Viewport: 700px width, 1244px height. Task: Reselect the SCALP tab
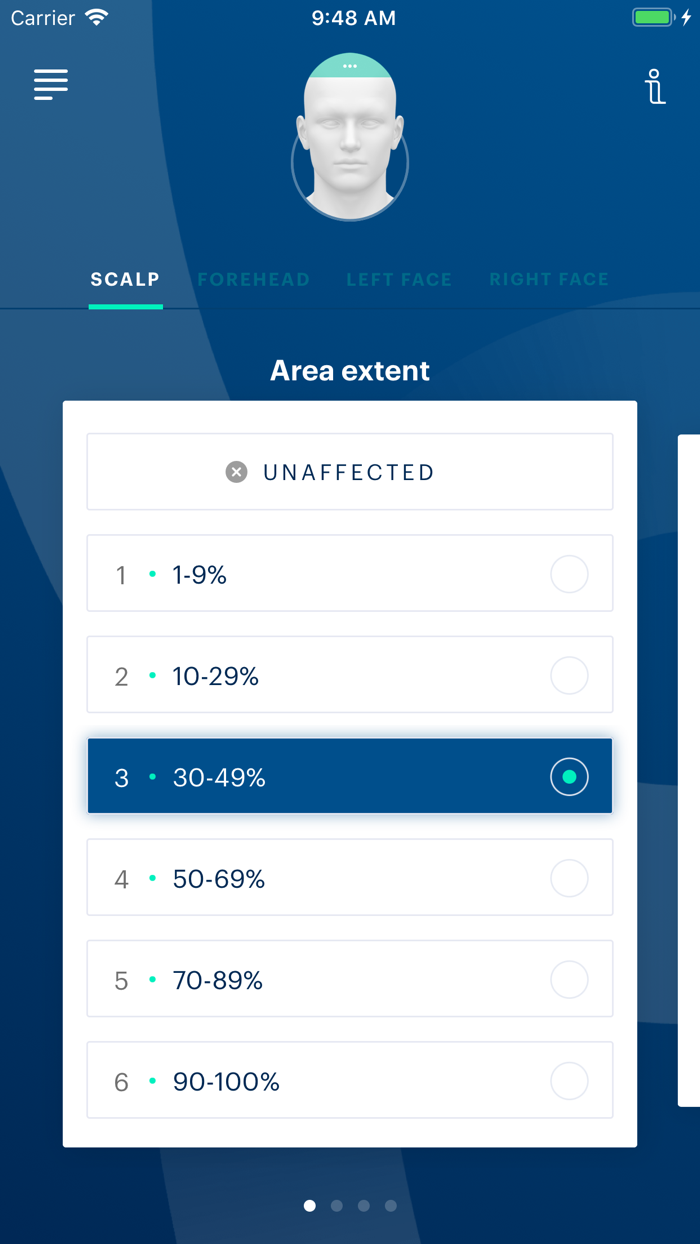125,280
